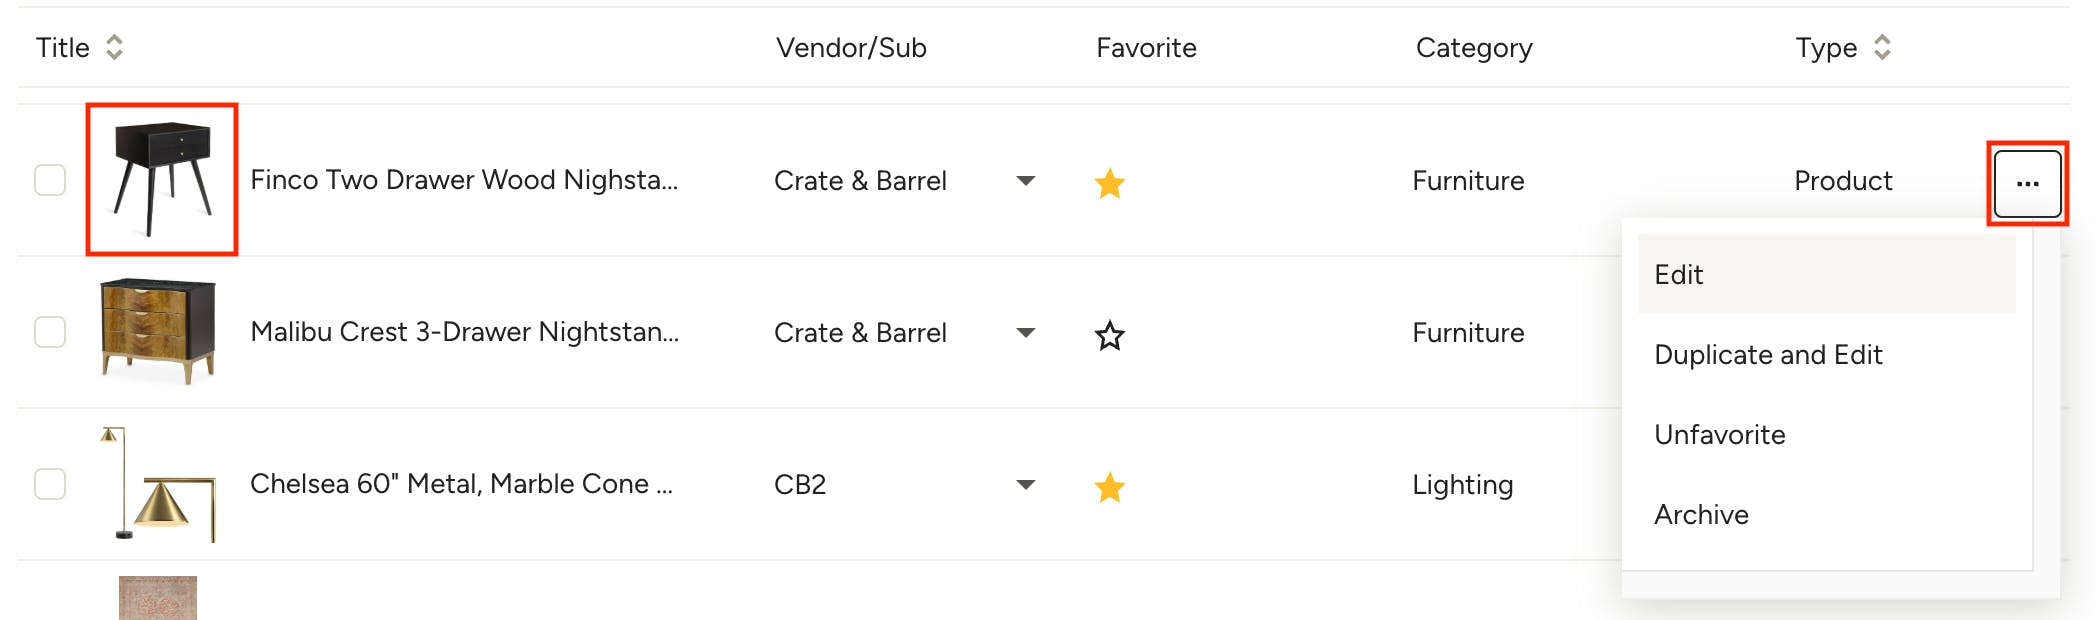Viewport: 2096px width, 620px height.
Task: Expand the CB2 vendor dropdown arrow
Action: 1025,485
